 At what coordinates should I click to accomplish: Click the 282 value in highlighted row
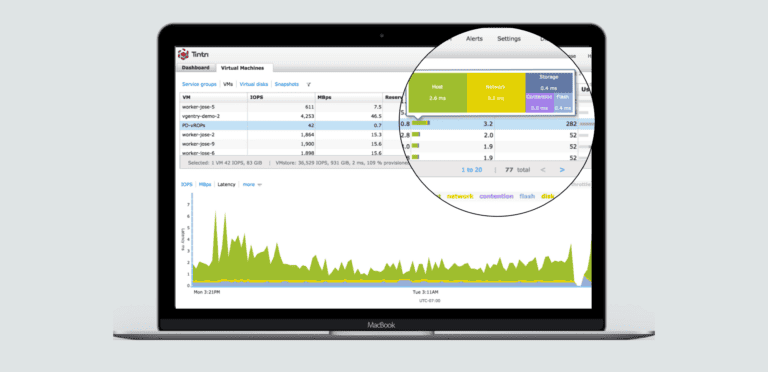click(x=570, y=124)
